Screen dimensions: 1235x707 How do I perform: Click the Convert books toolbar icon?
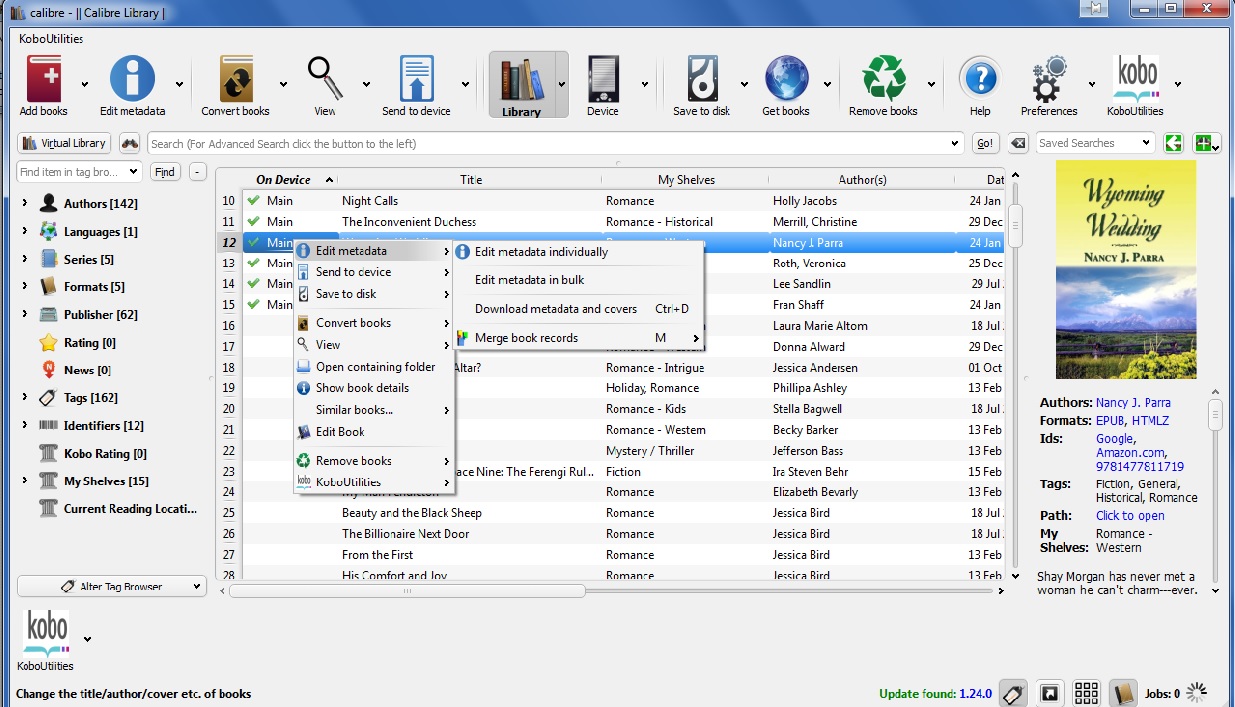coord(236,80)
